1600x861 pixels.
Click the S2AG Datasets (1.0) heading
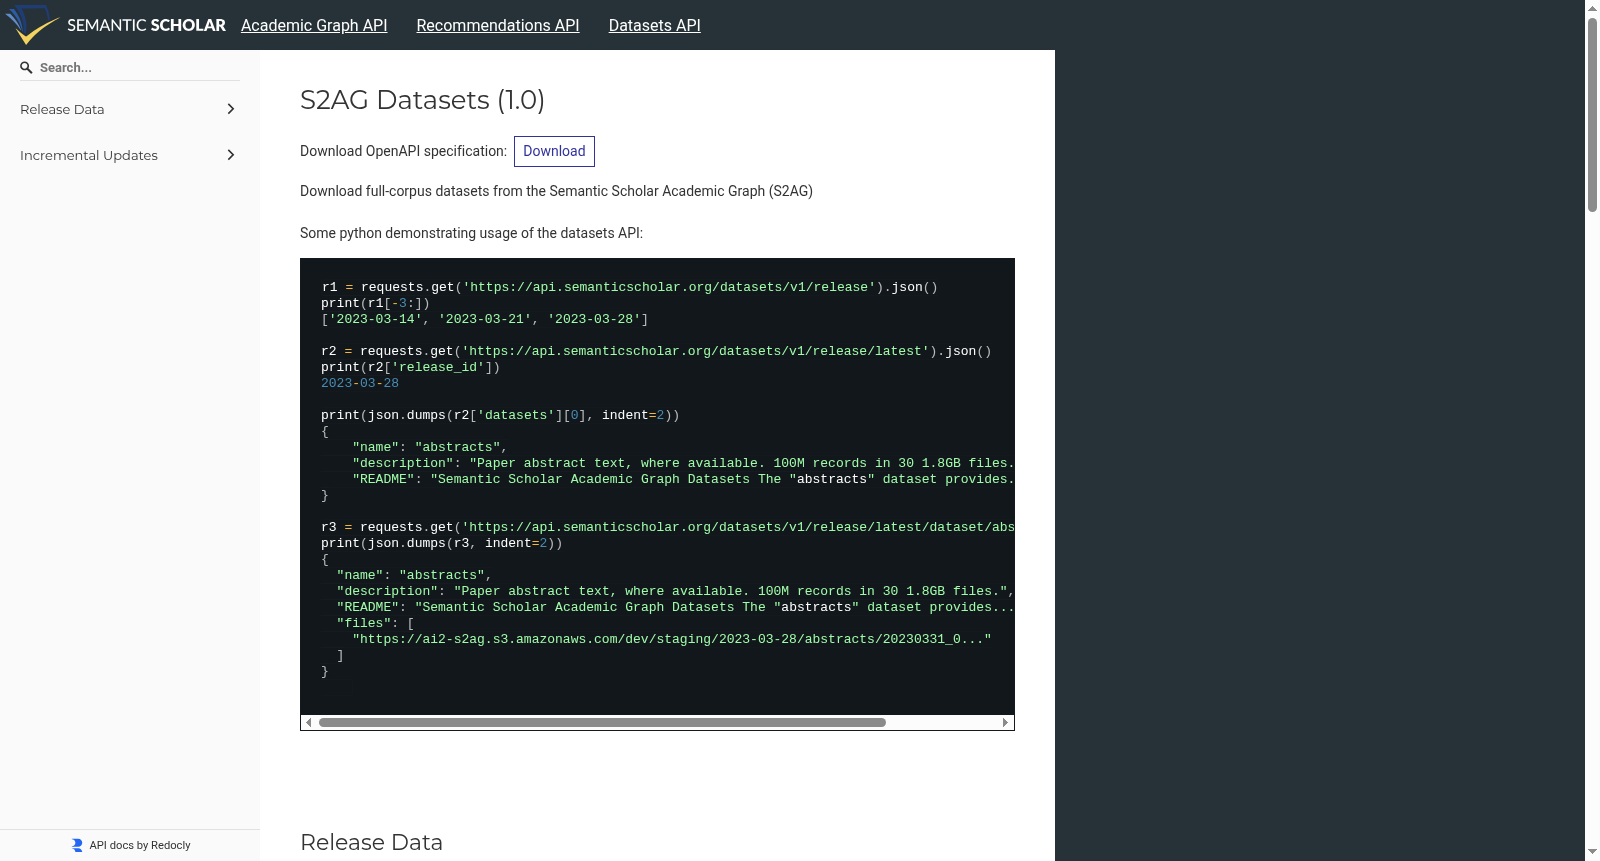tap(422, 100)
